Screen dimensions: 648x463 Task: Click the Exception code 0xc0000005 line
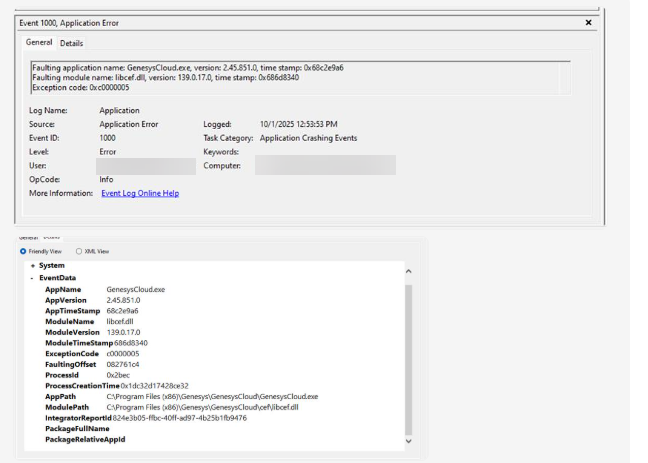click(x=81, y=88)
